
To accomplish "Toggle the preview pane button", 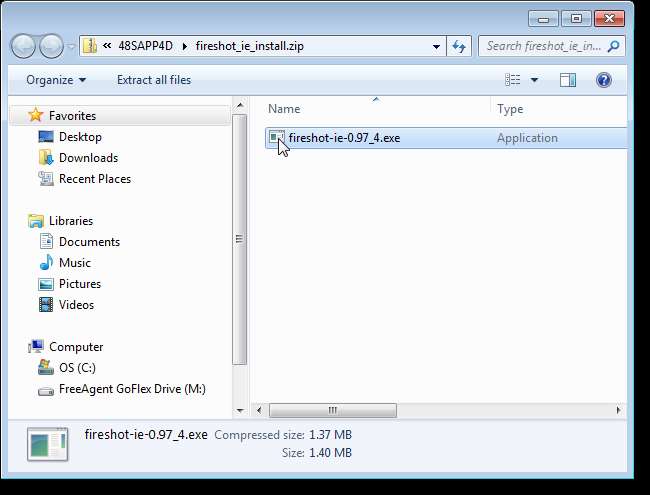I will coord(568,80).
